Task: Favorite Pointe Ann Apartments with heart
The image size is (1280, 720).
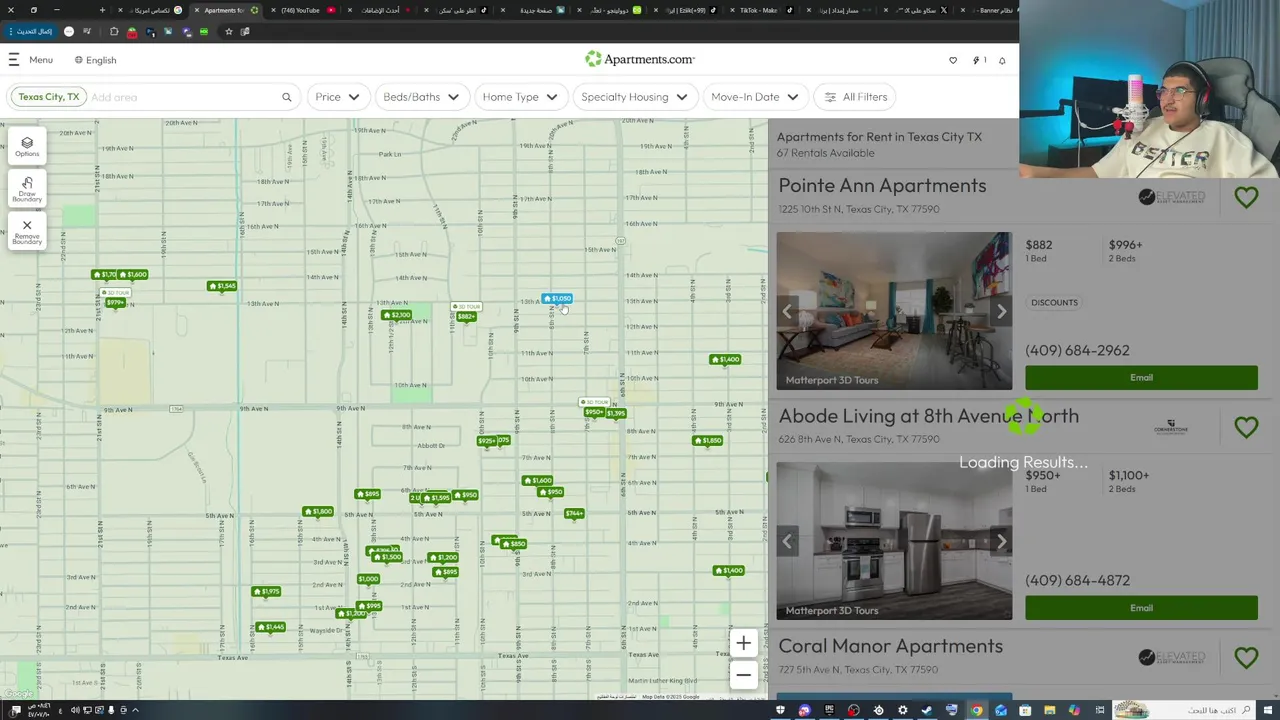Action: click(1246, 197)
